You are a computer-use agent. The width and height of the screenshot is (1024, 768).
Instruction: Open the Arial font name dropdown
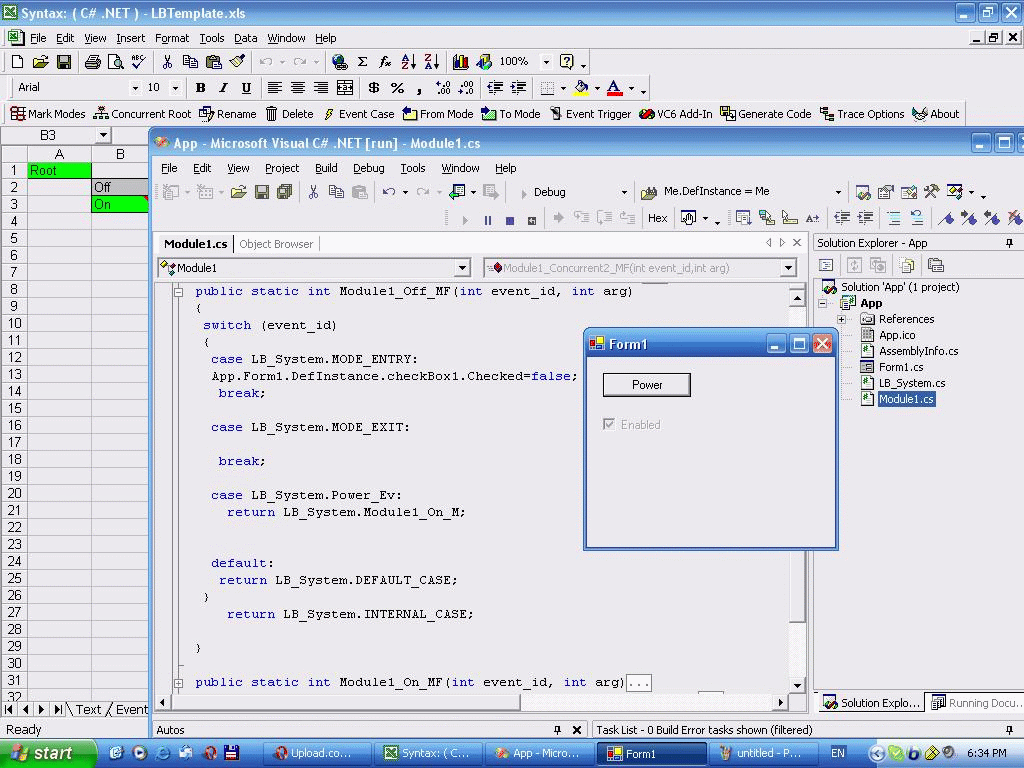135,88
